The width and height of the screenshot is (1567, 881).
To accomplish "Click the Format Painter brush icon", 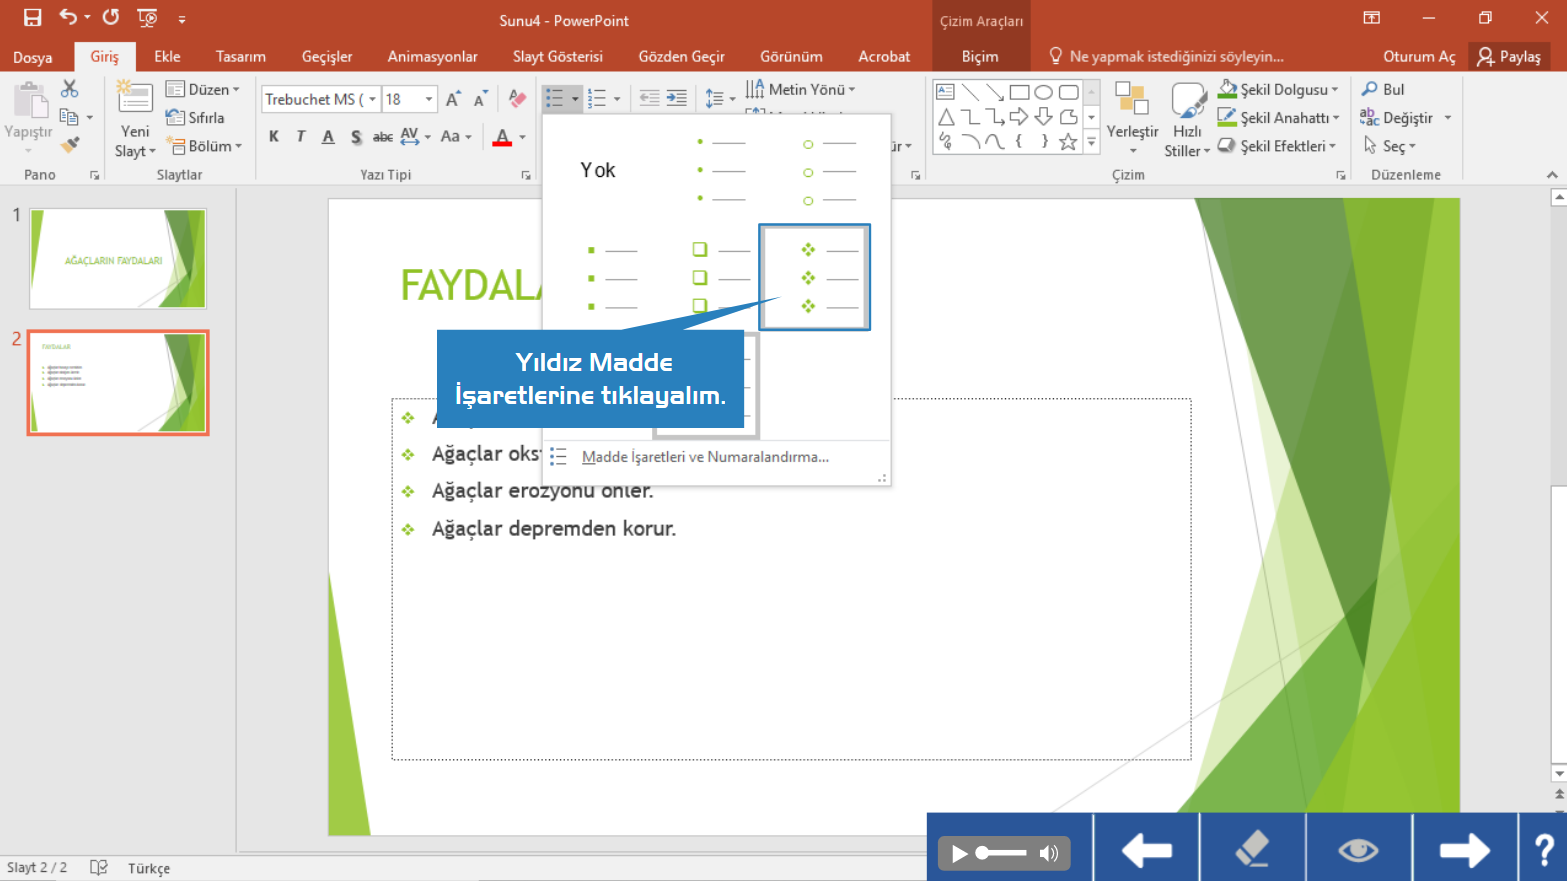I will point(69,145).
